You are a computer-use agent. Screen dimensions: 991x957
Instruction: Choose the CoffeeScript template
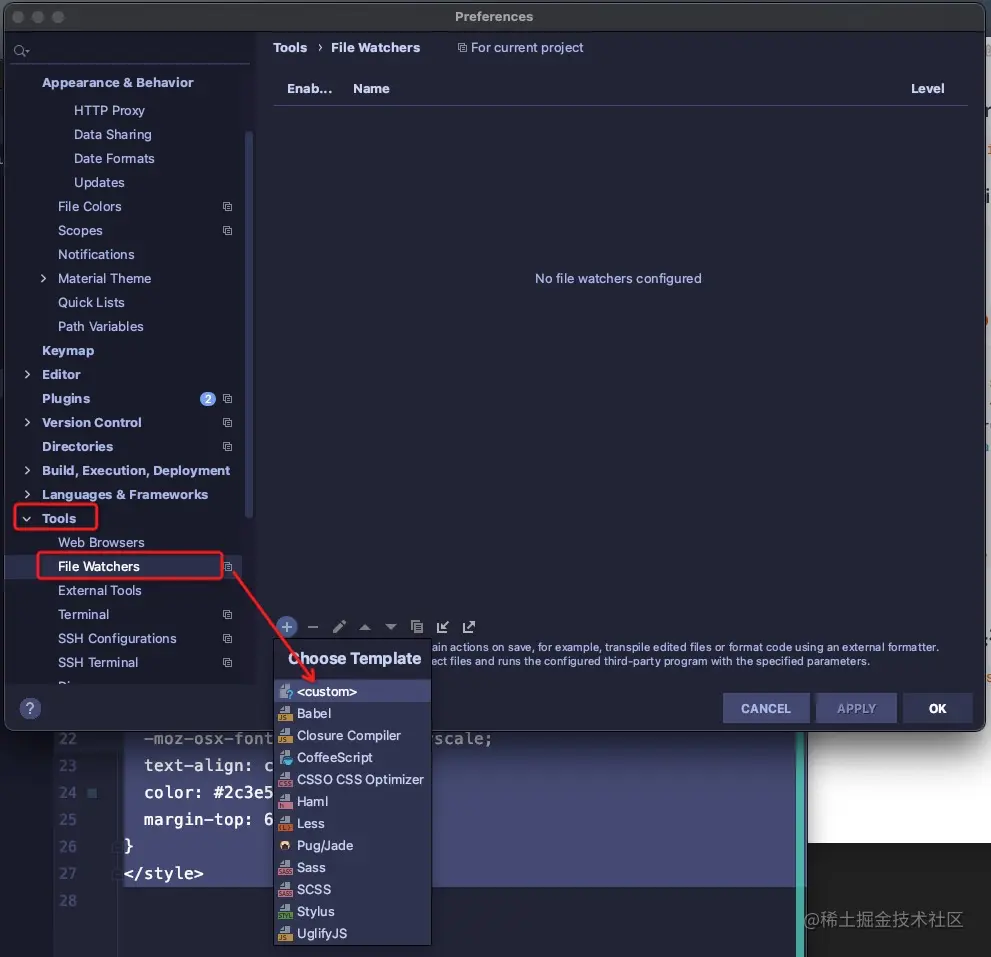[353, 757]
